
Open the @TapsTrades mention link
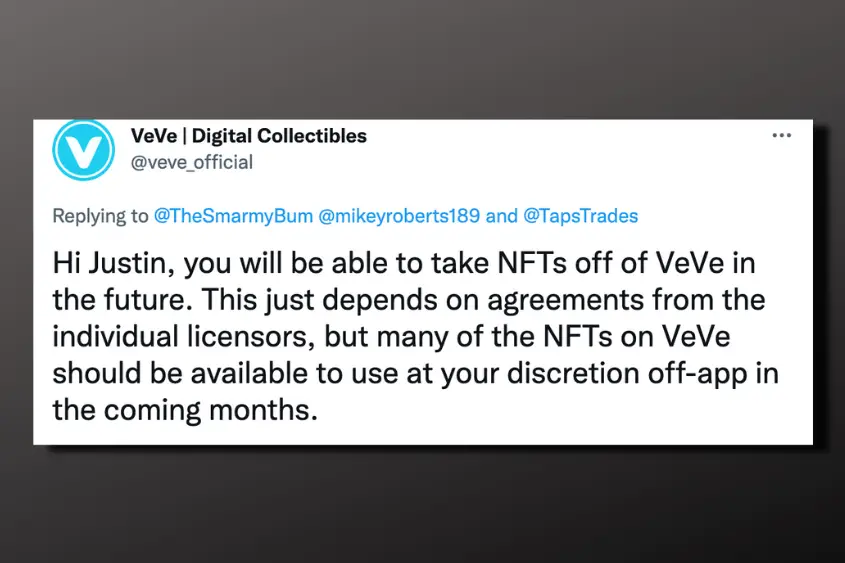pos(581,216)
